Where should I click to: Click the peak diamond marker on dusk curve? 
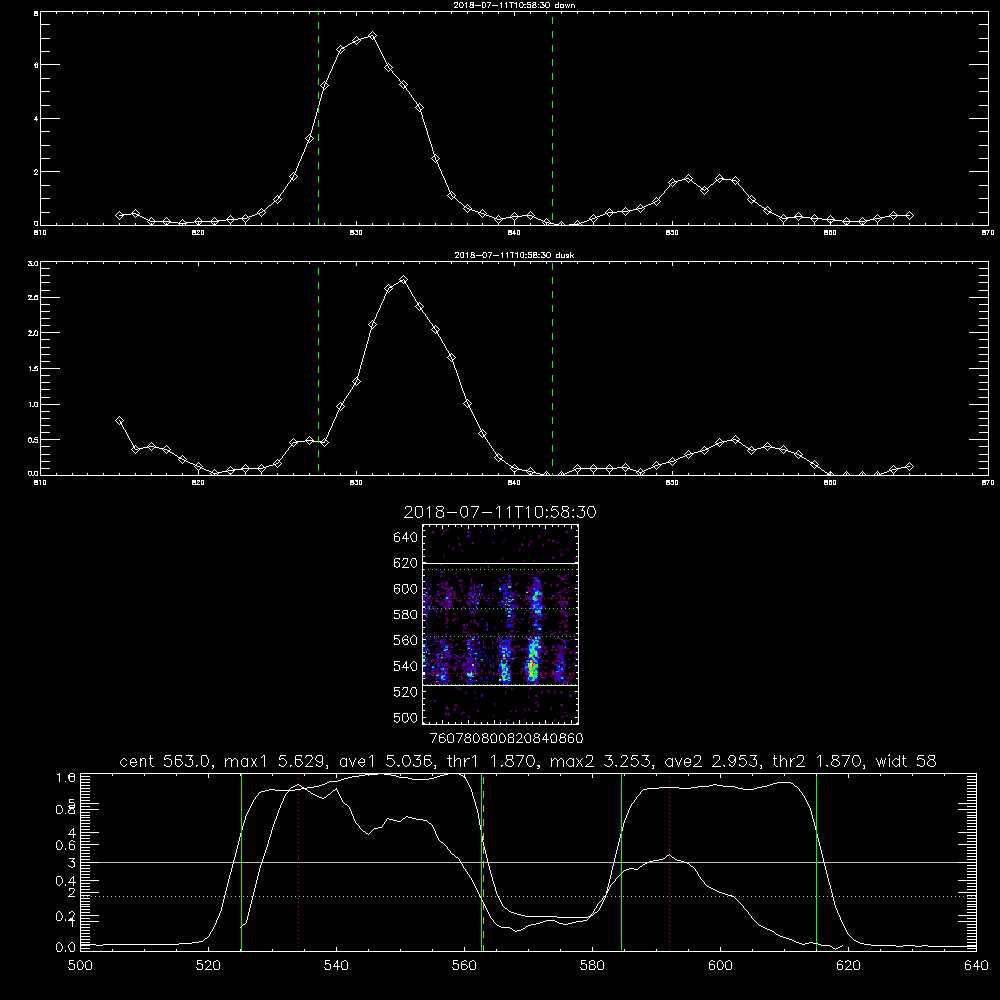coord(403,279)
